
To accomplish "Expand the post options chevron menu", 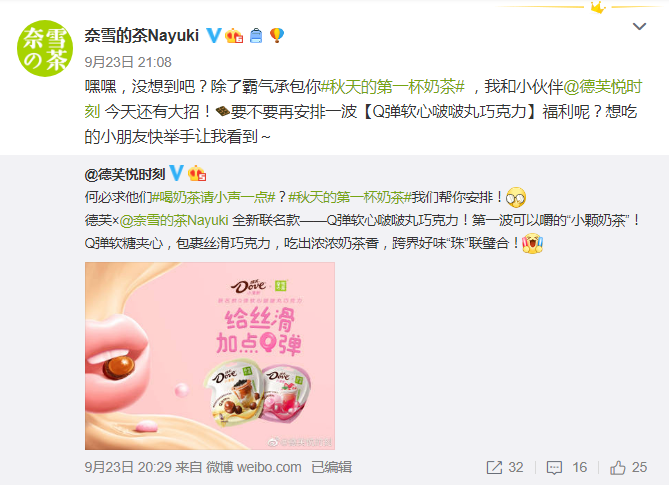I will coord(639,26).
